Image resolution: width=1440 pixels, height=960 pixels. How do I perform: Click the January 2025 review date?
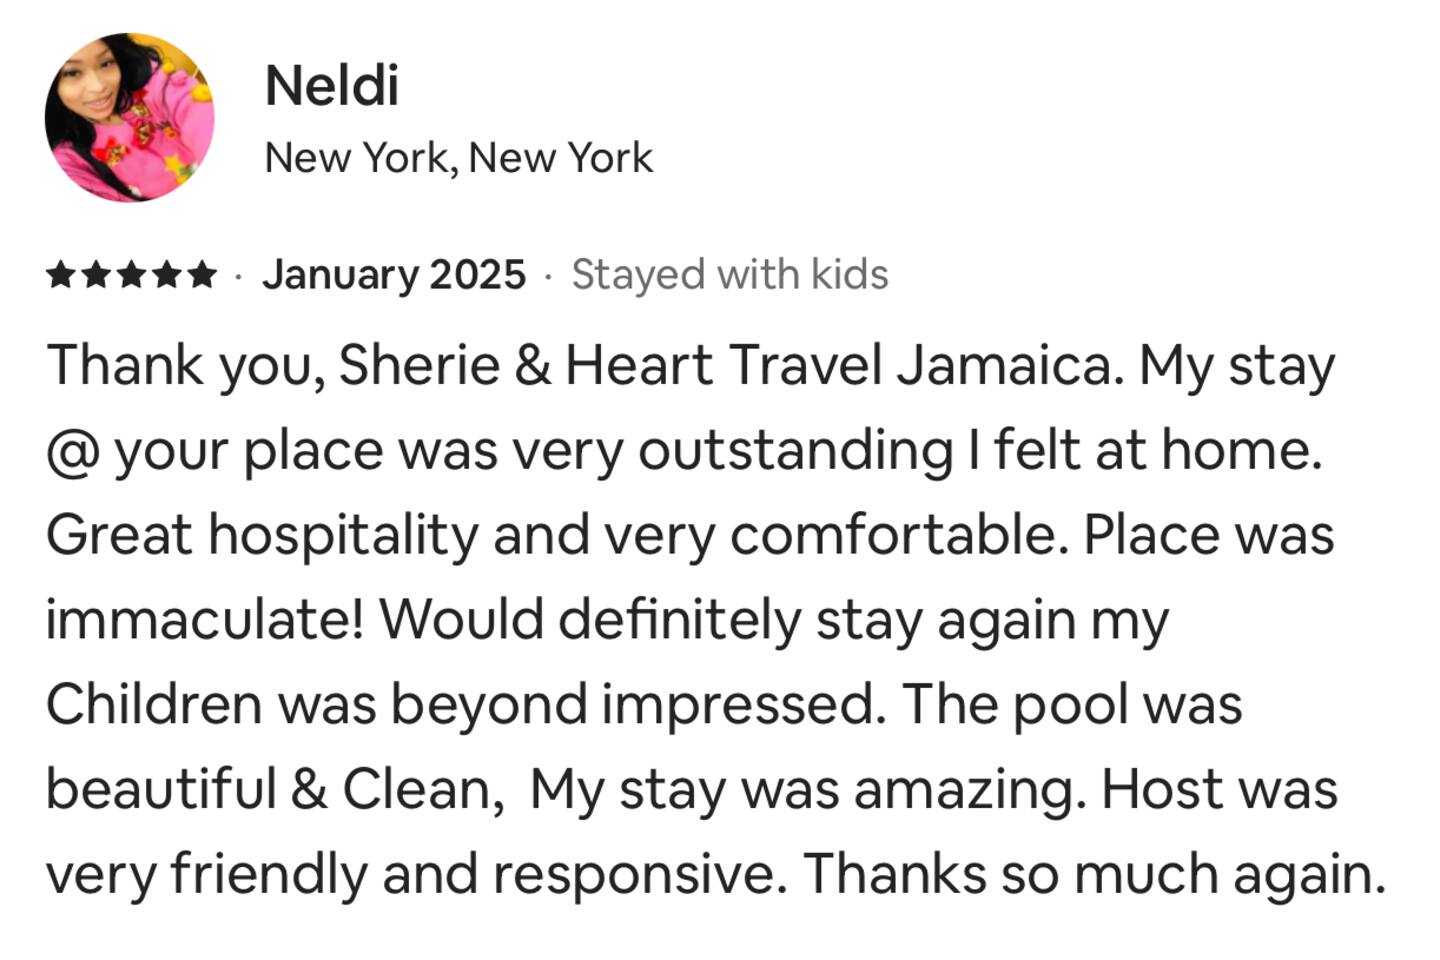(394, 275)
